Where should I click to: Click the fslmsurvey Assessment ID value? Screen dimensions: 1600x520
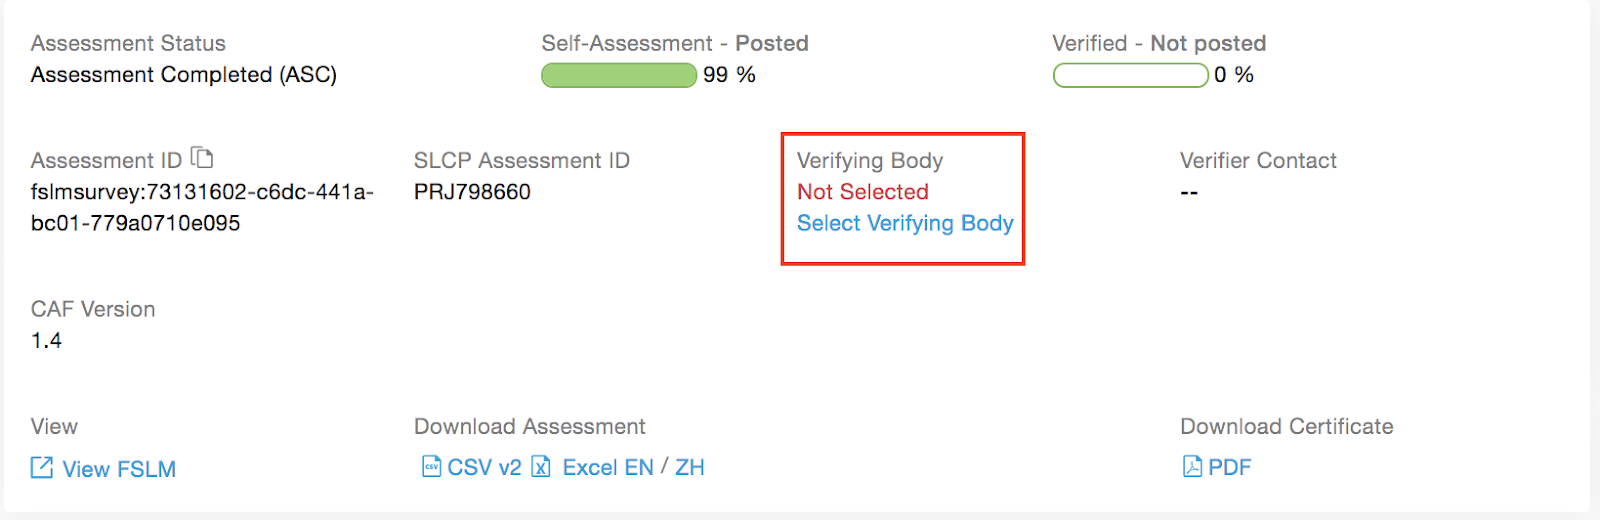point(202,207)
